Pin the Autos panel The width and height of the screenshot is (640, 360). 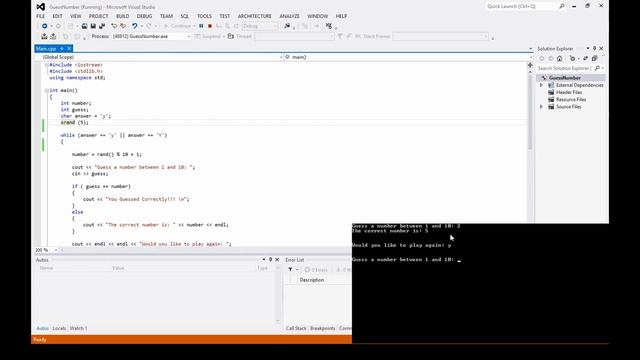[270, 260]
